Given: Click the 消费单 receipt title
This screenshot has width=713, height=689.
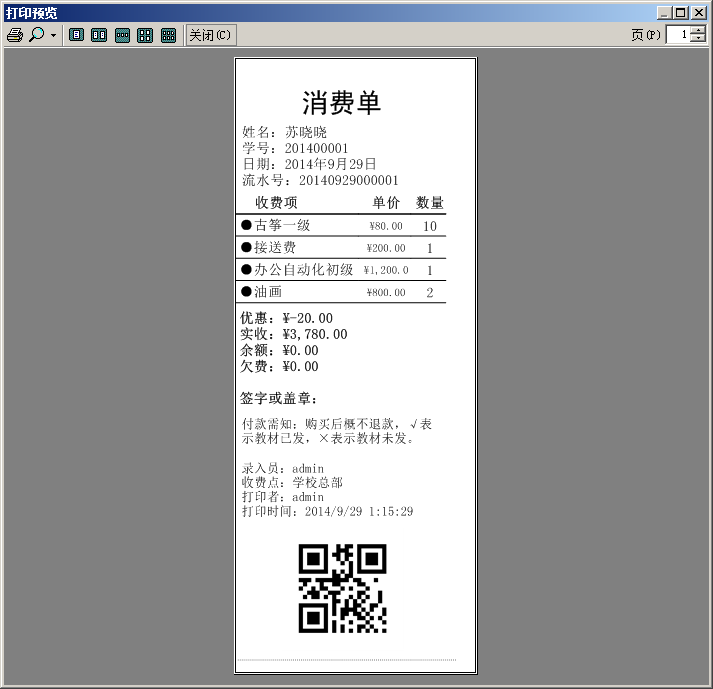Looking at the screenshot, I should 341,102.
